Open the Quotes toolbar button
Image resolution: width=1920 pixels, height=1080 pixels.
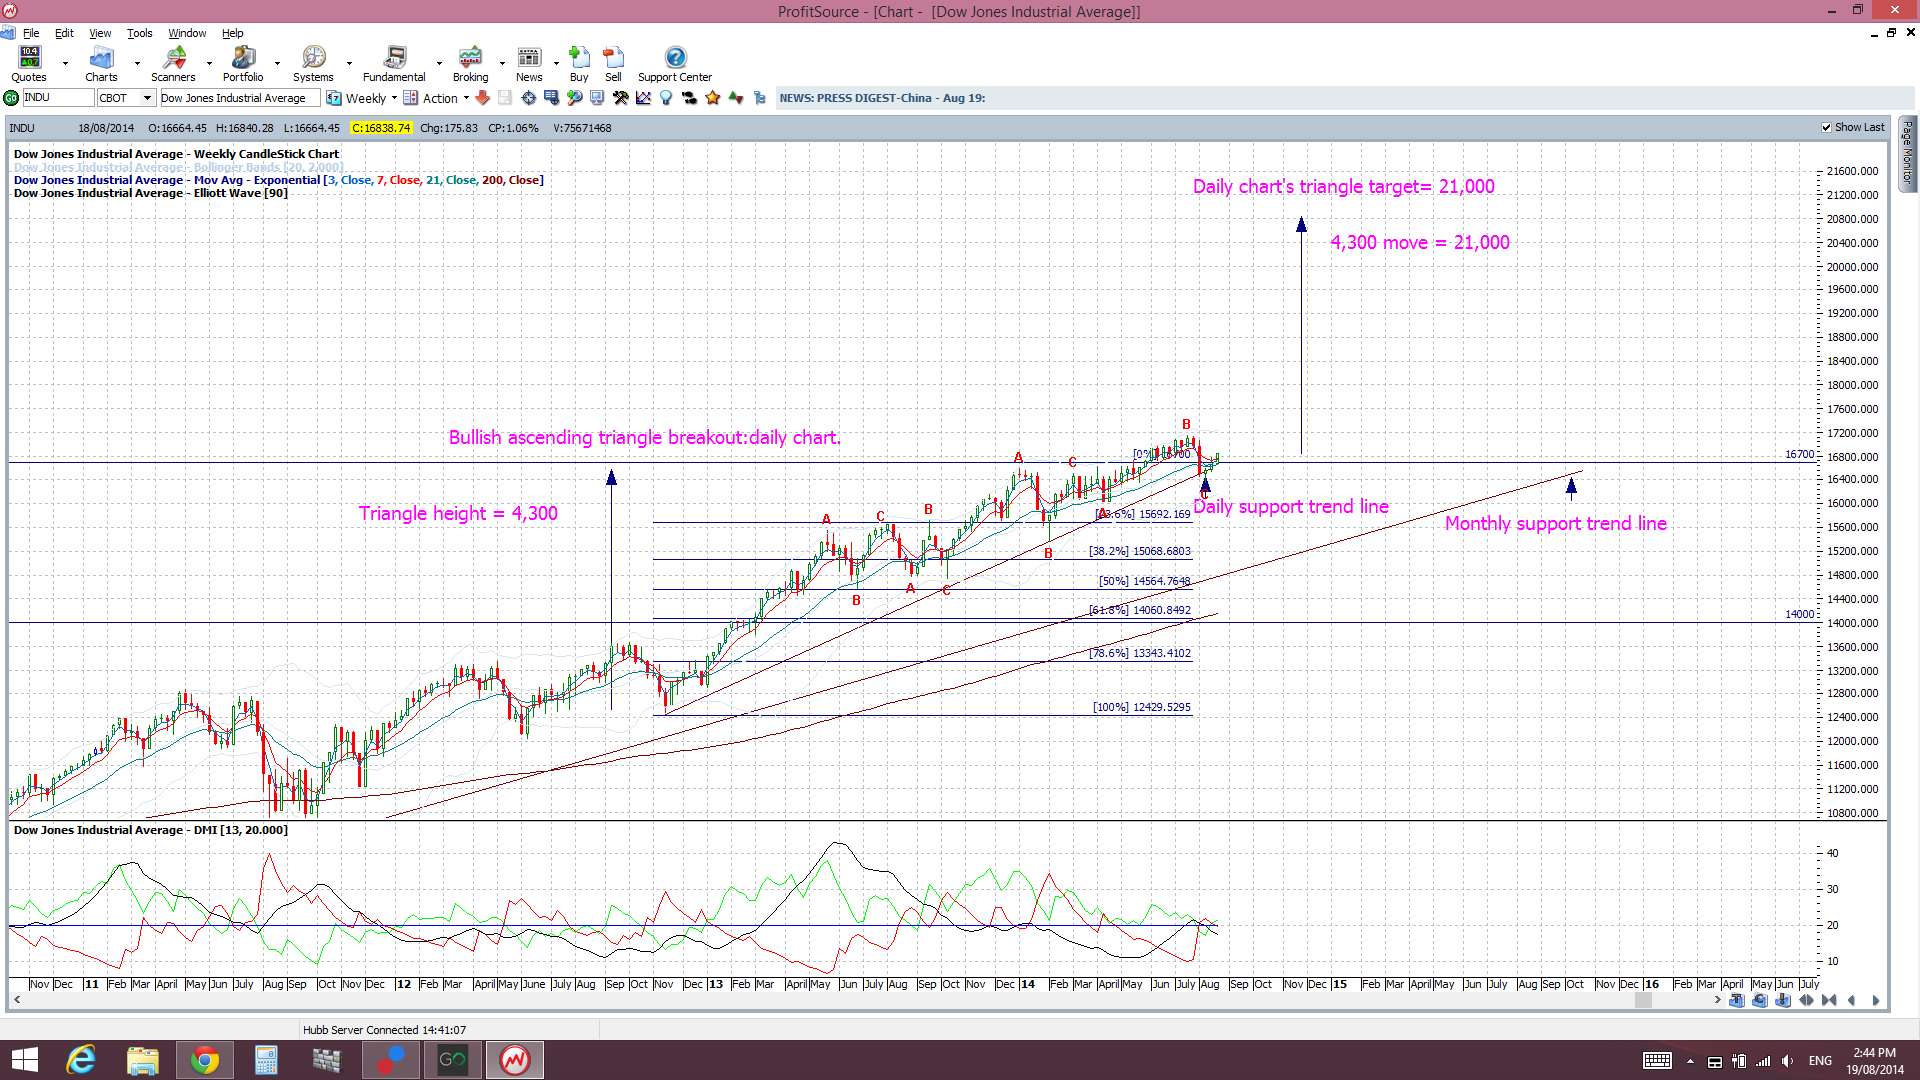click(29, 64)
